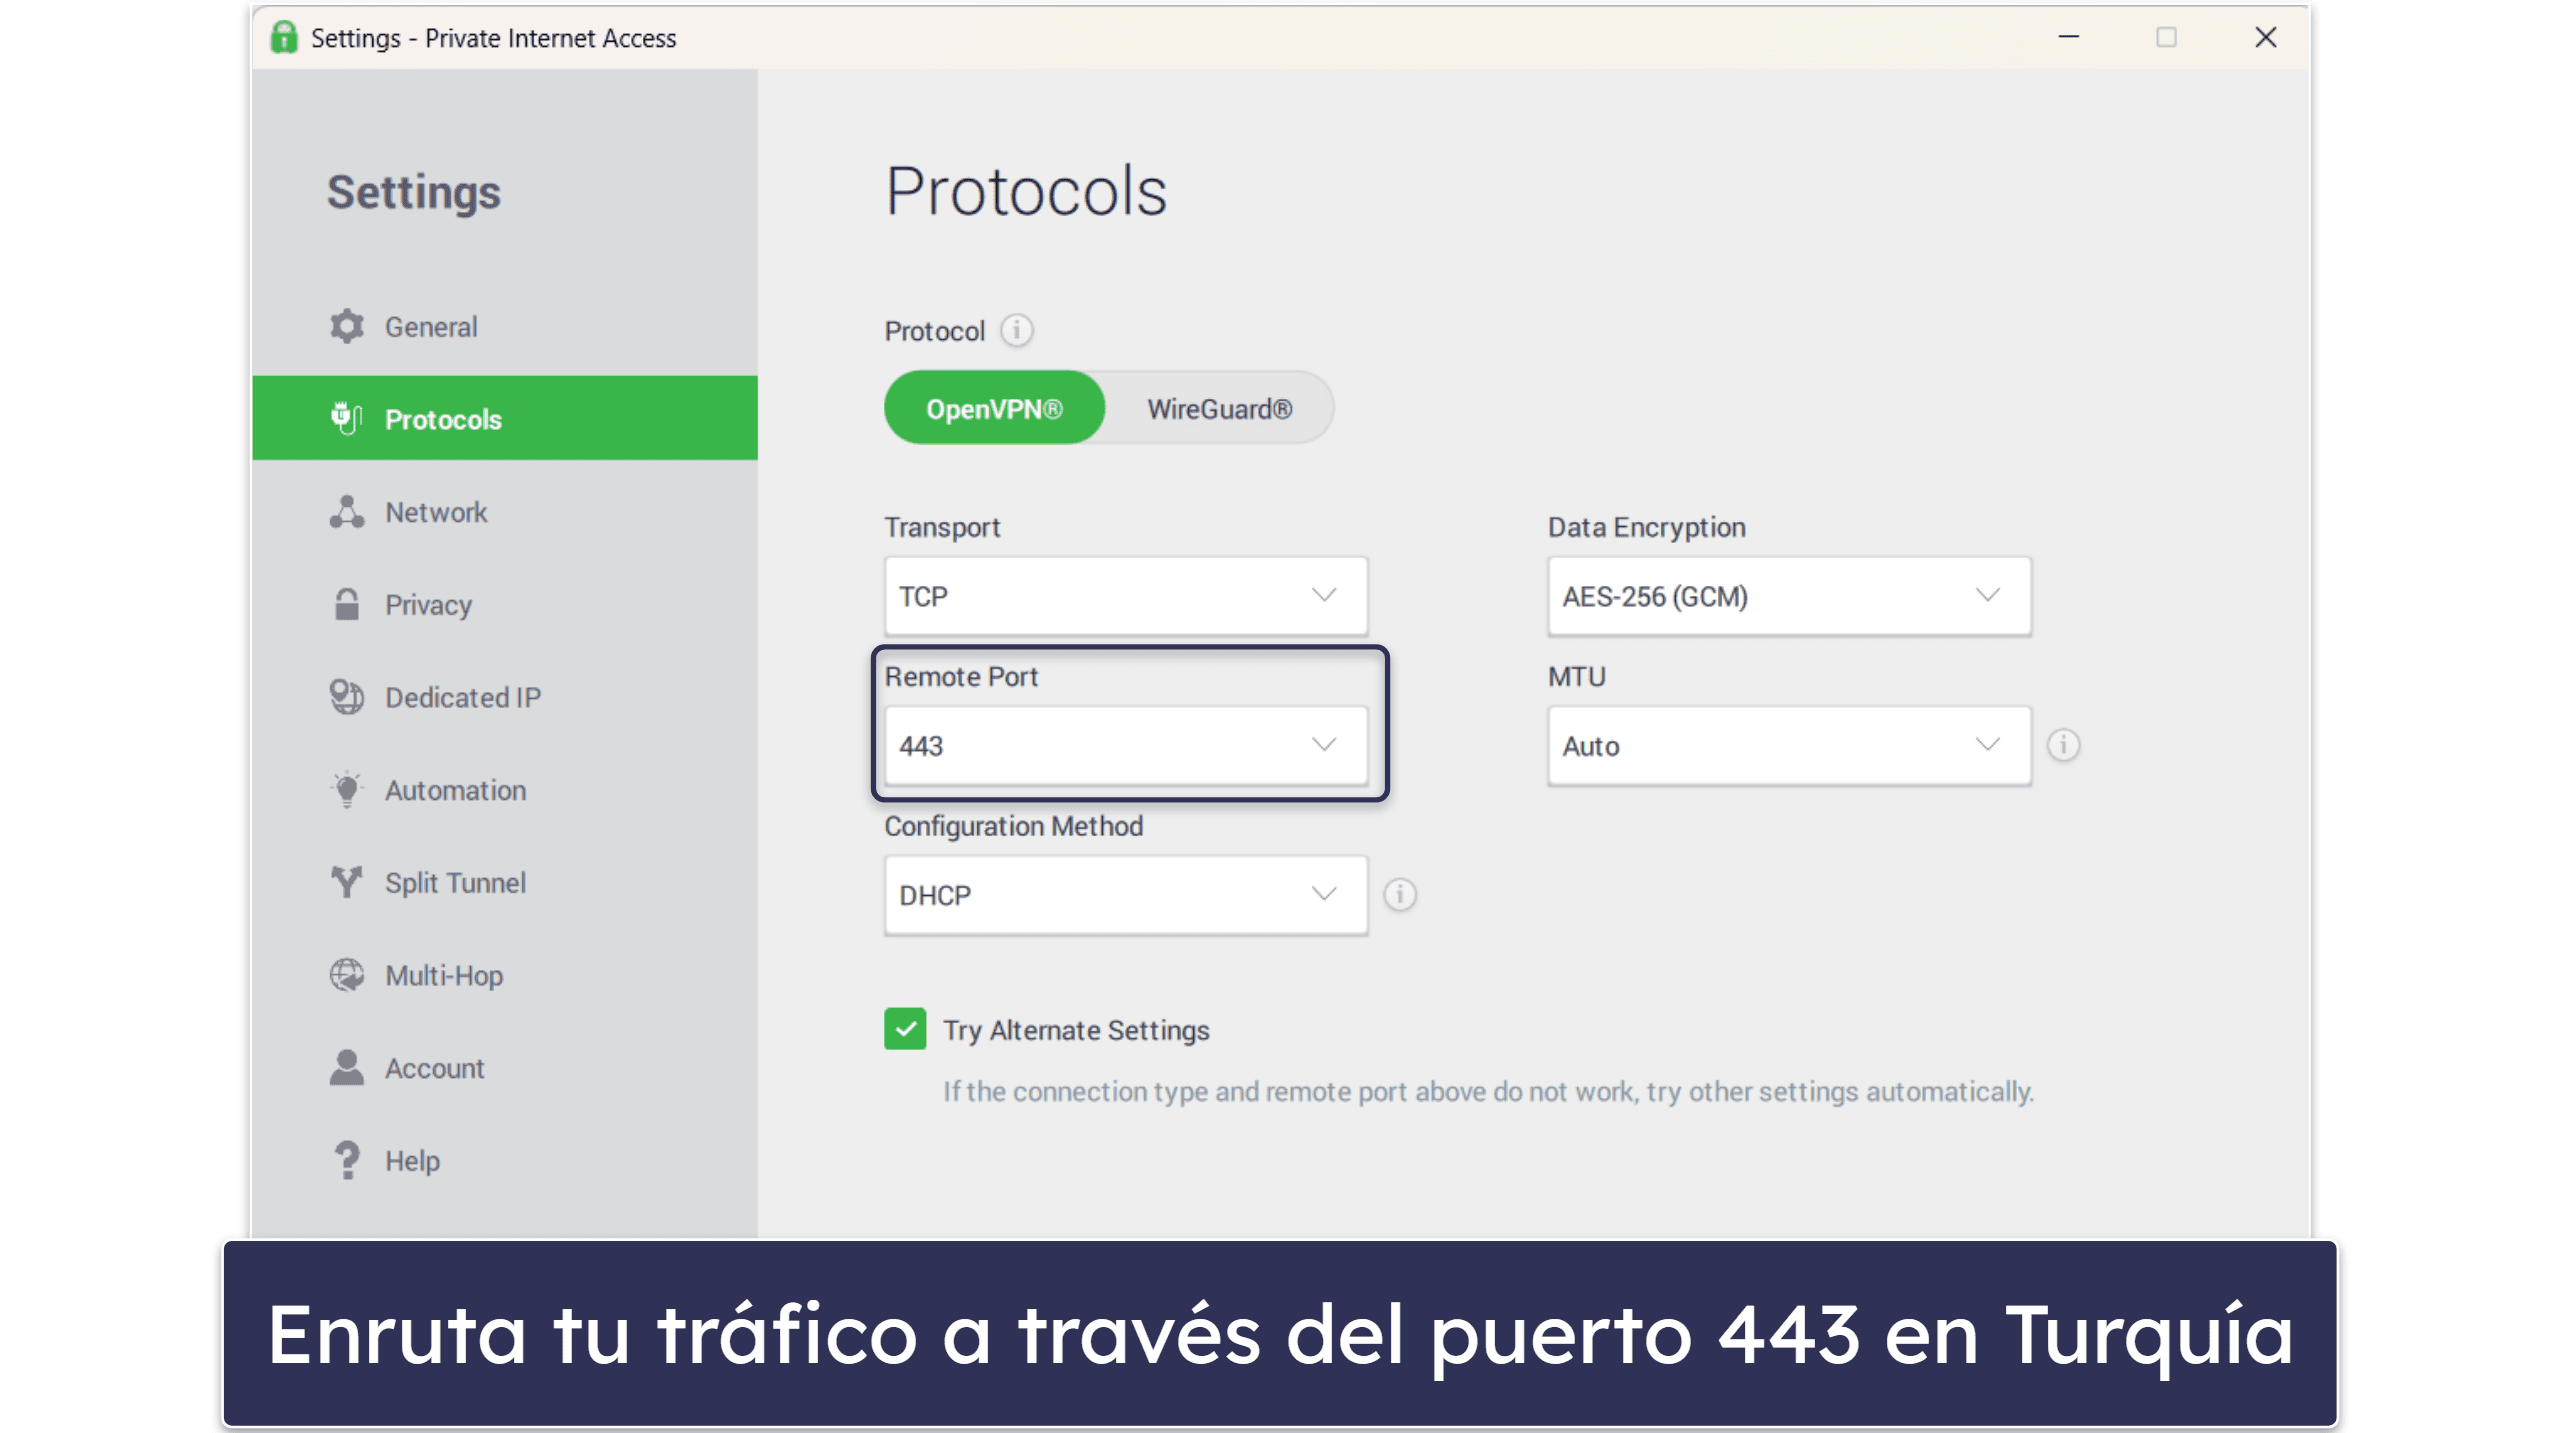Click the Protocols settings icon
The image size is (2556, 1433).
tap(346, 418)
